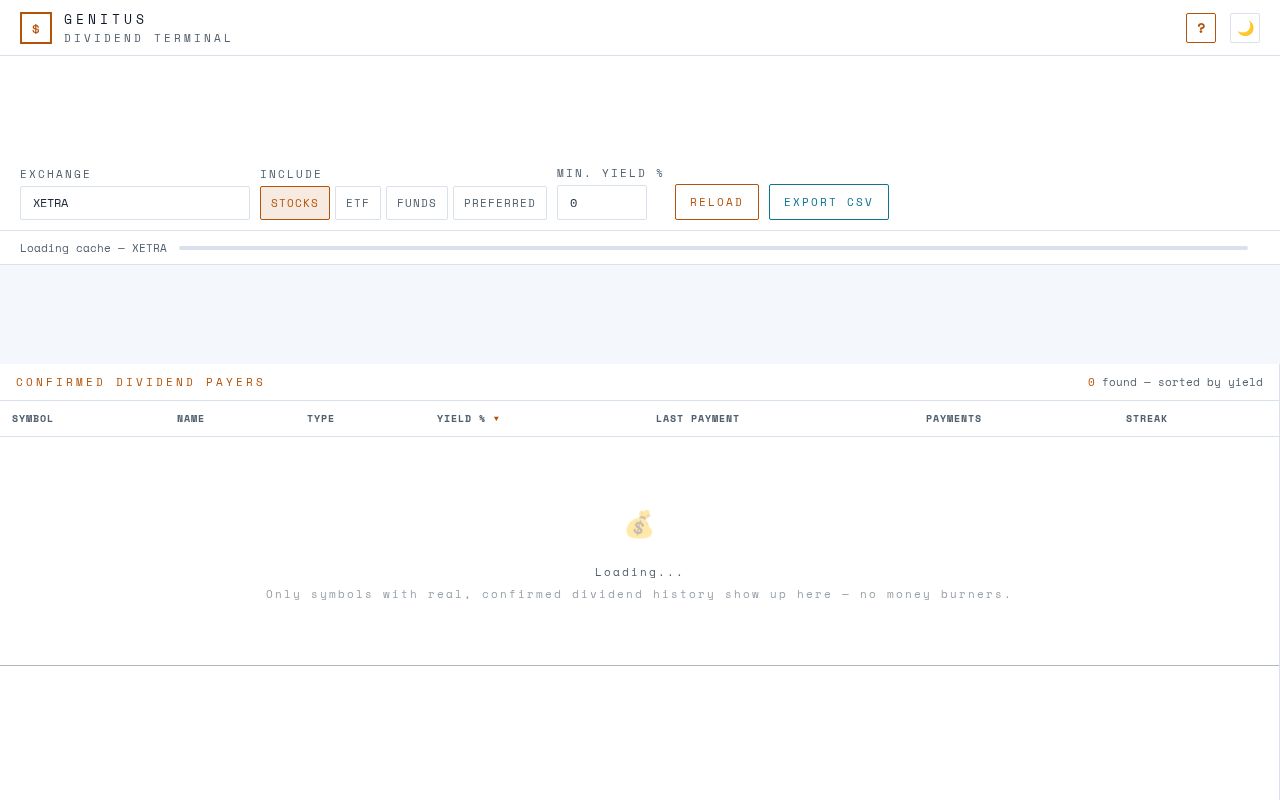Toggle dark mode with the moon icon
Screen dimensions: 1280x800
(x=1245, y=28)
